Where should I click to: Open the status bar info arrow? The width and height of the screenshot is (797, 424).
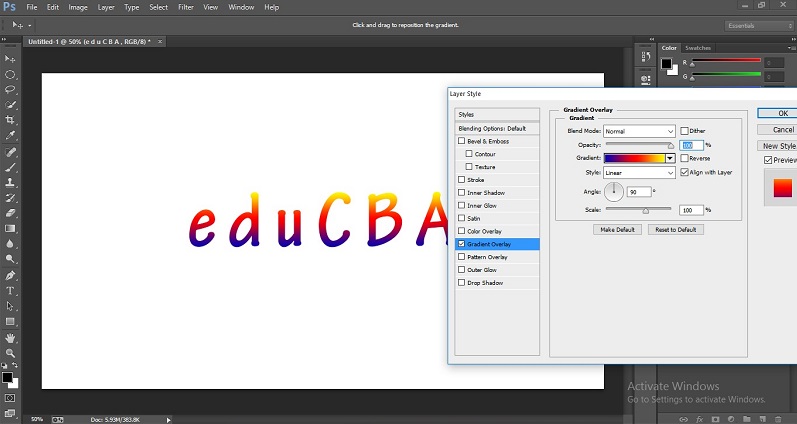[x=168, y=419]
